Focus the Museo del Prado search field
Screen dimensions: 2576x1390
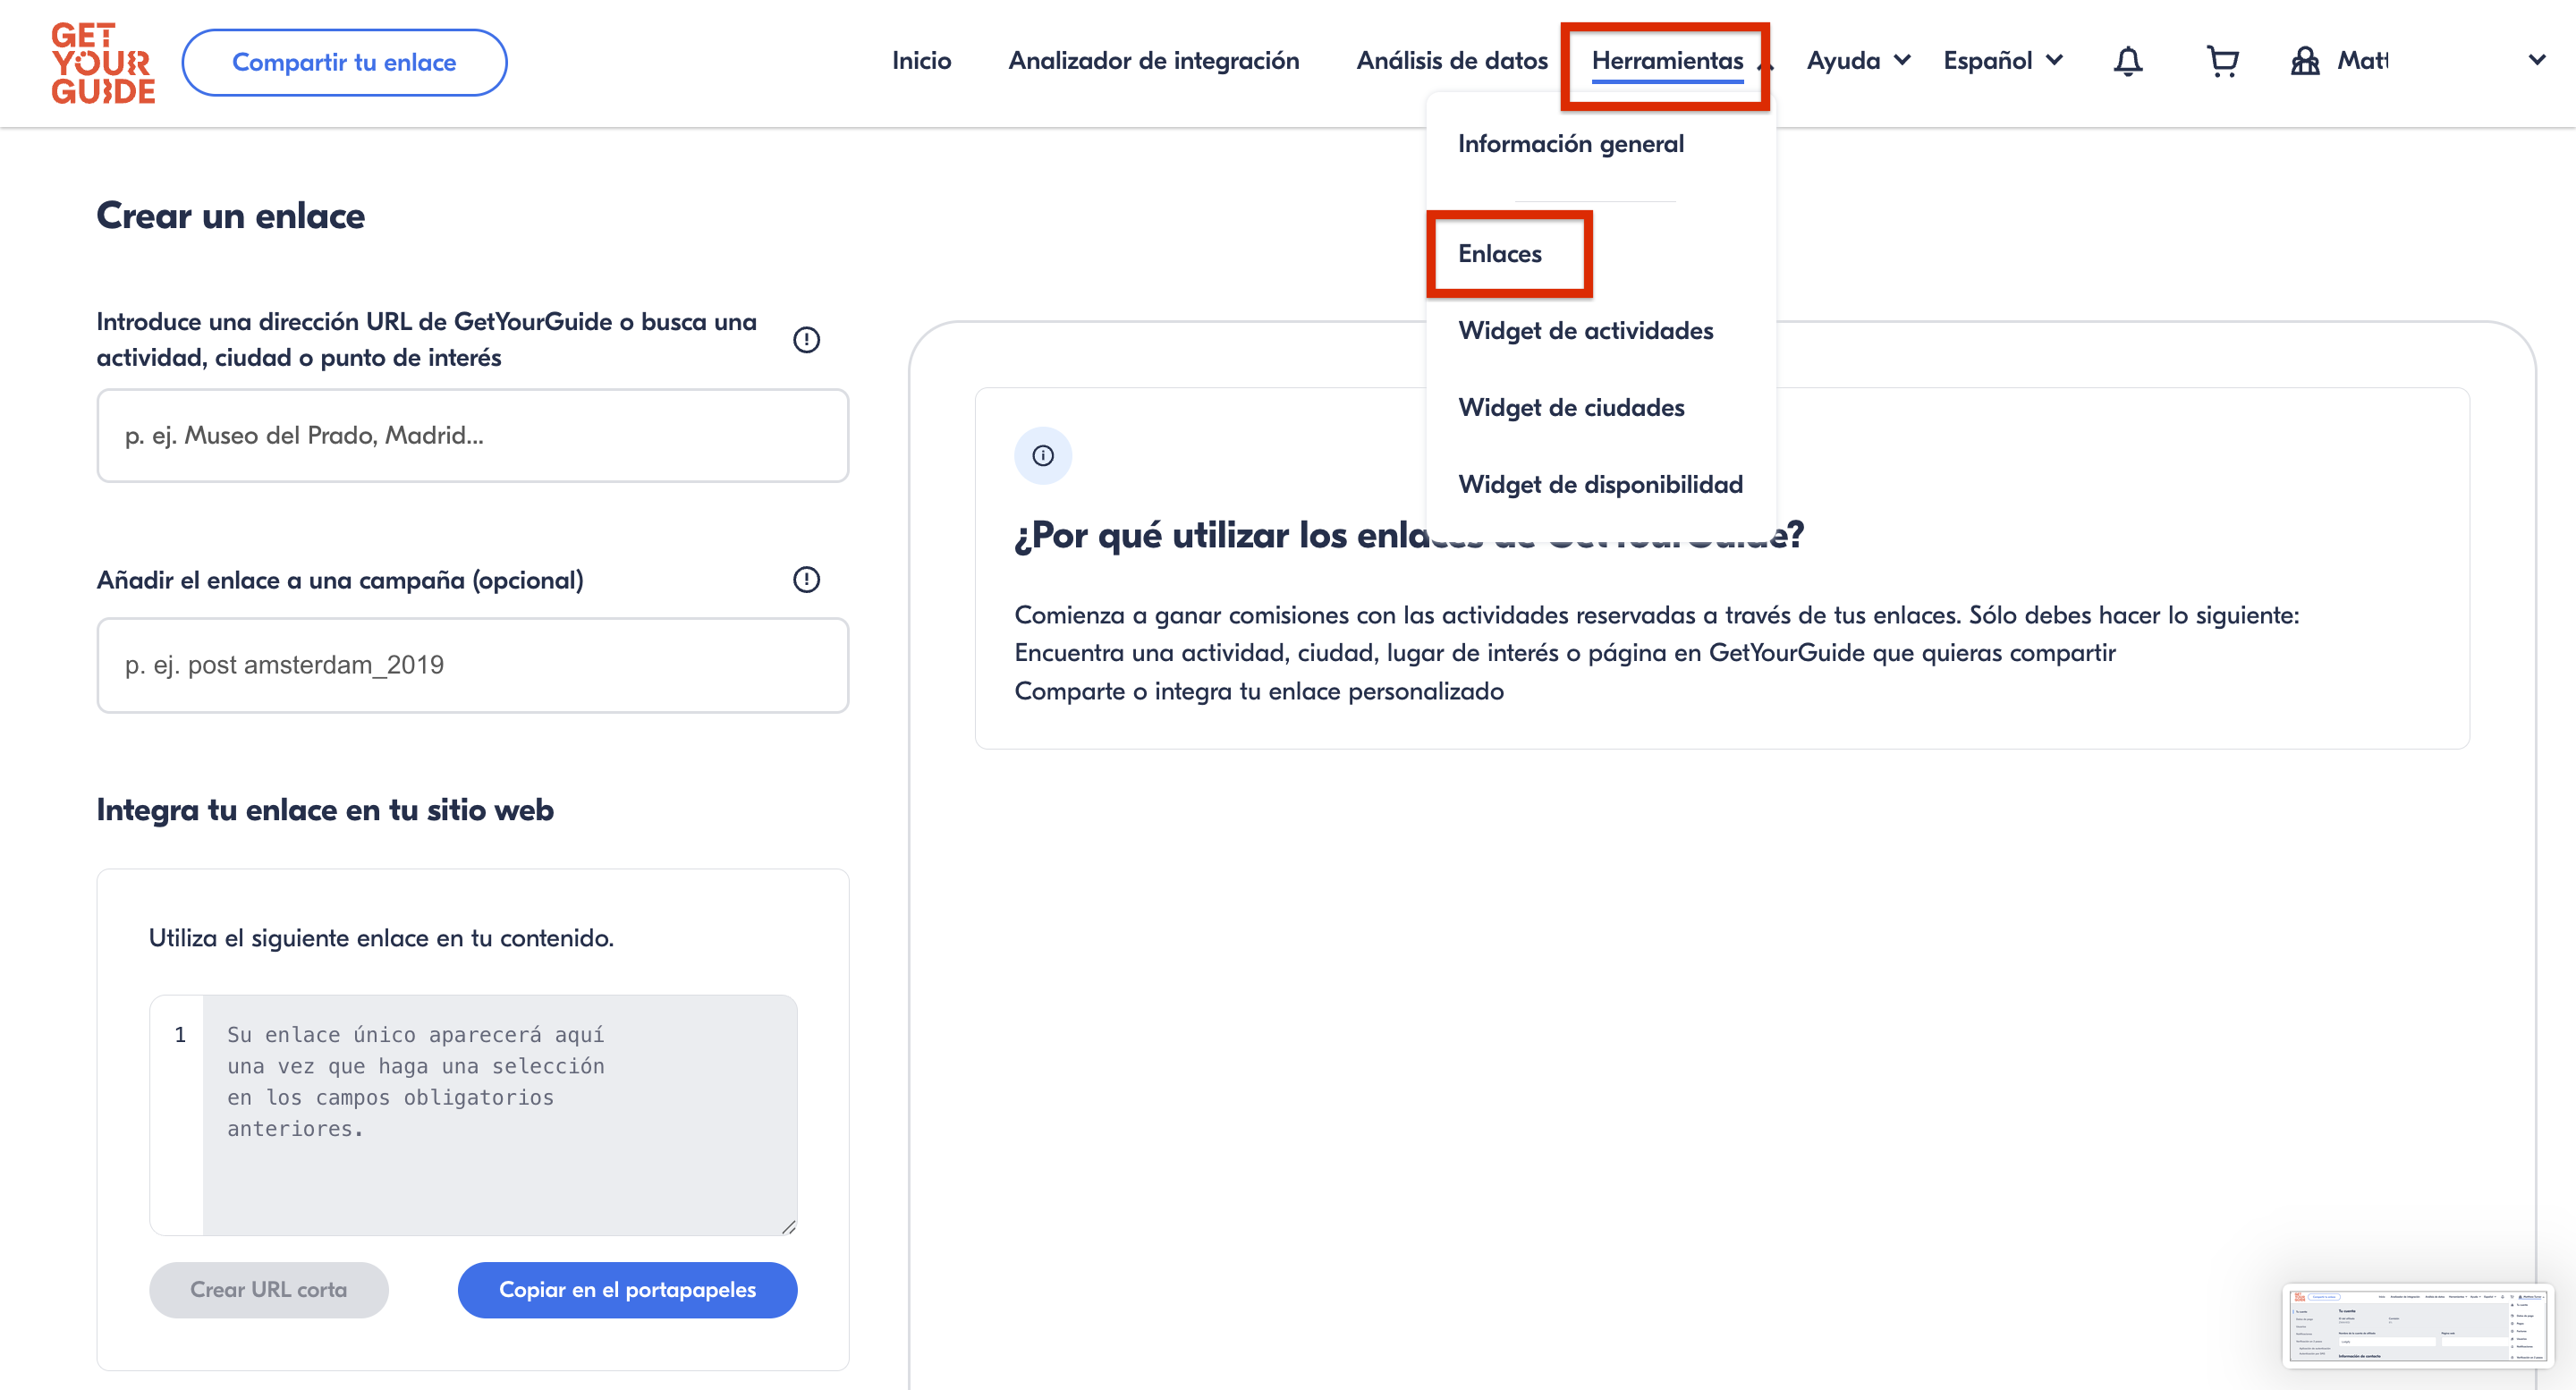coord(472,436)
